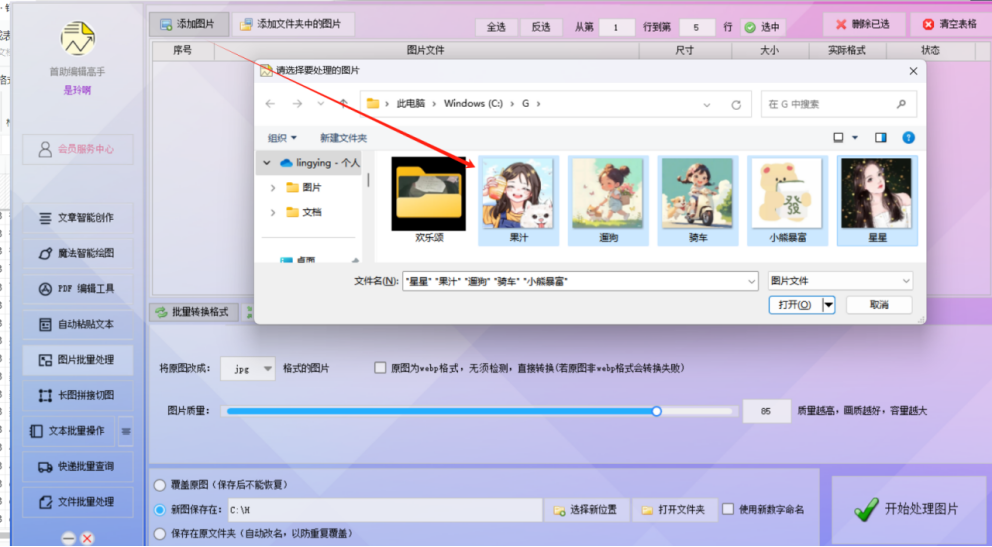Image resolution: width=992 pixels, height=547 pixels.
Task: Collapse the lingying - 个人 tree node
Action: point(267,163)
